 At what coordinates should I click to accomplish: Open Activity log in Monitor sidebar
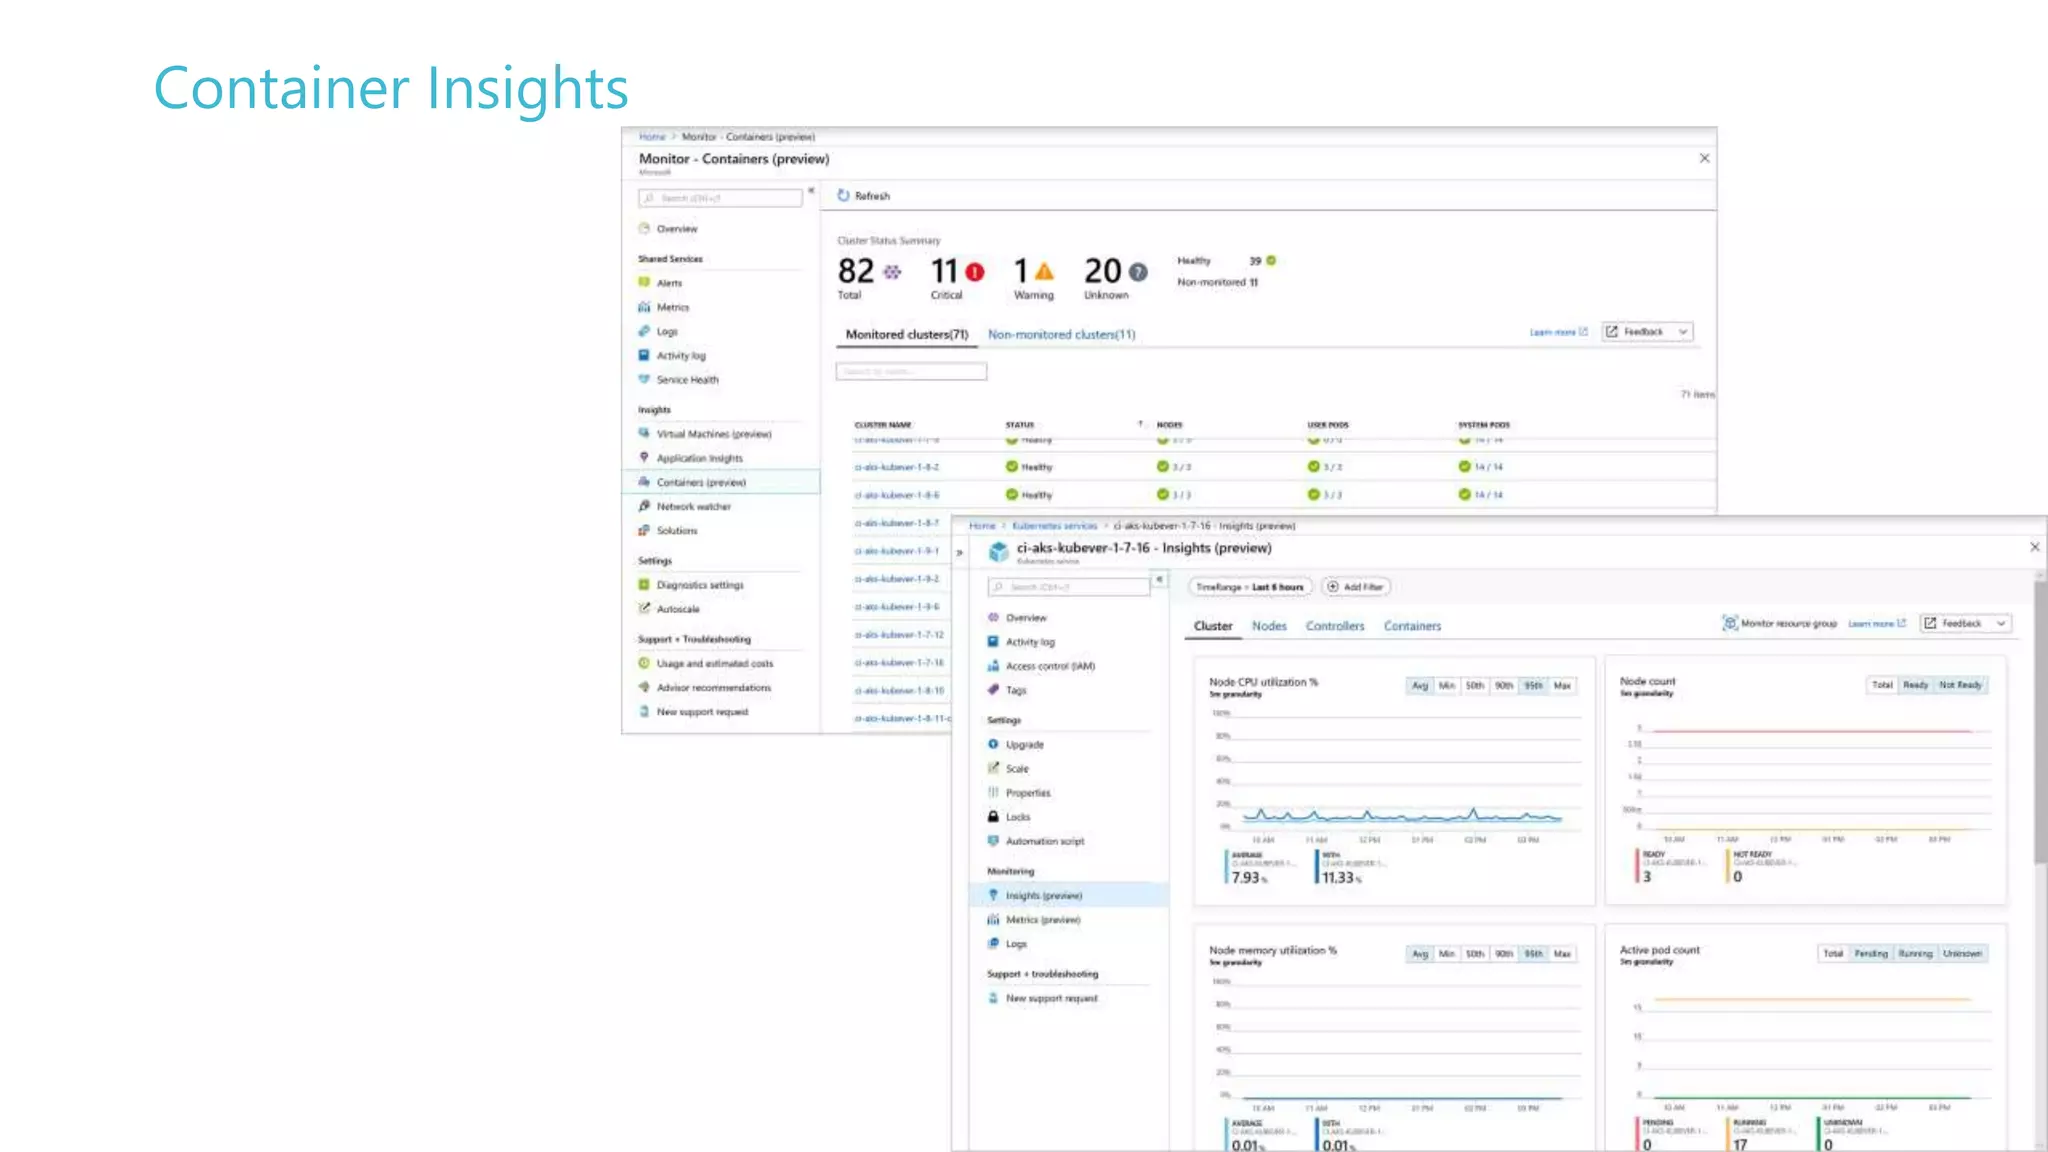tap(680, 355)
